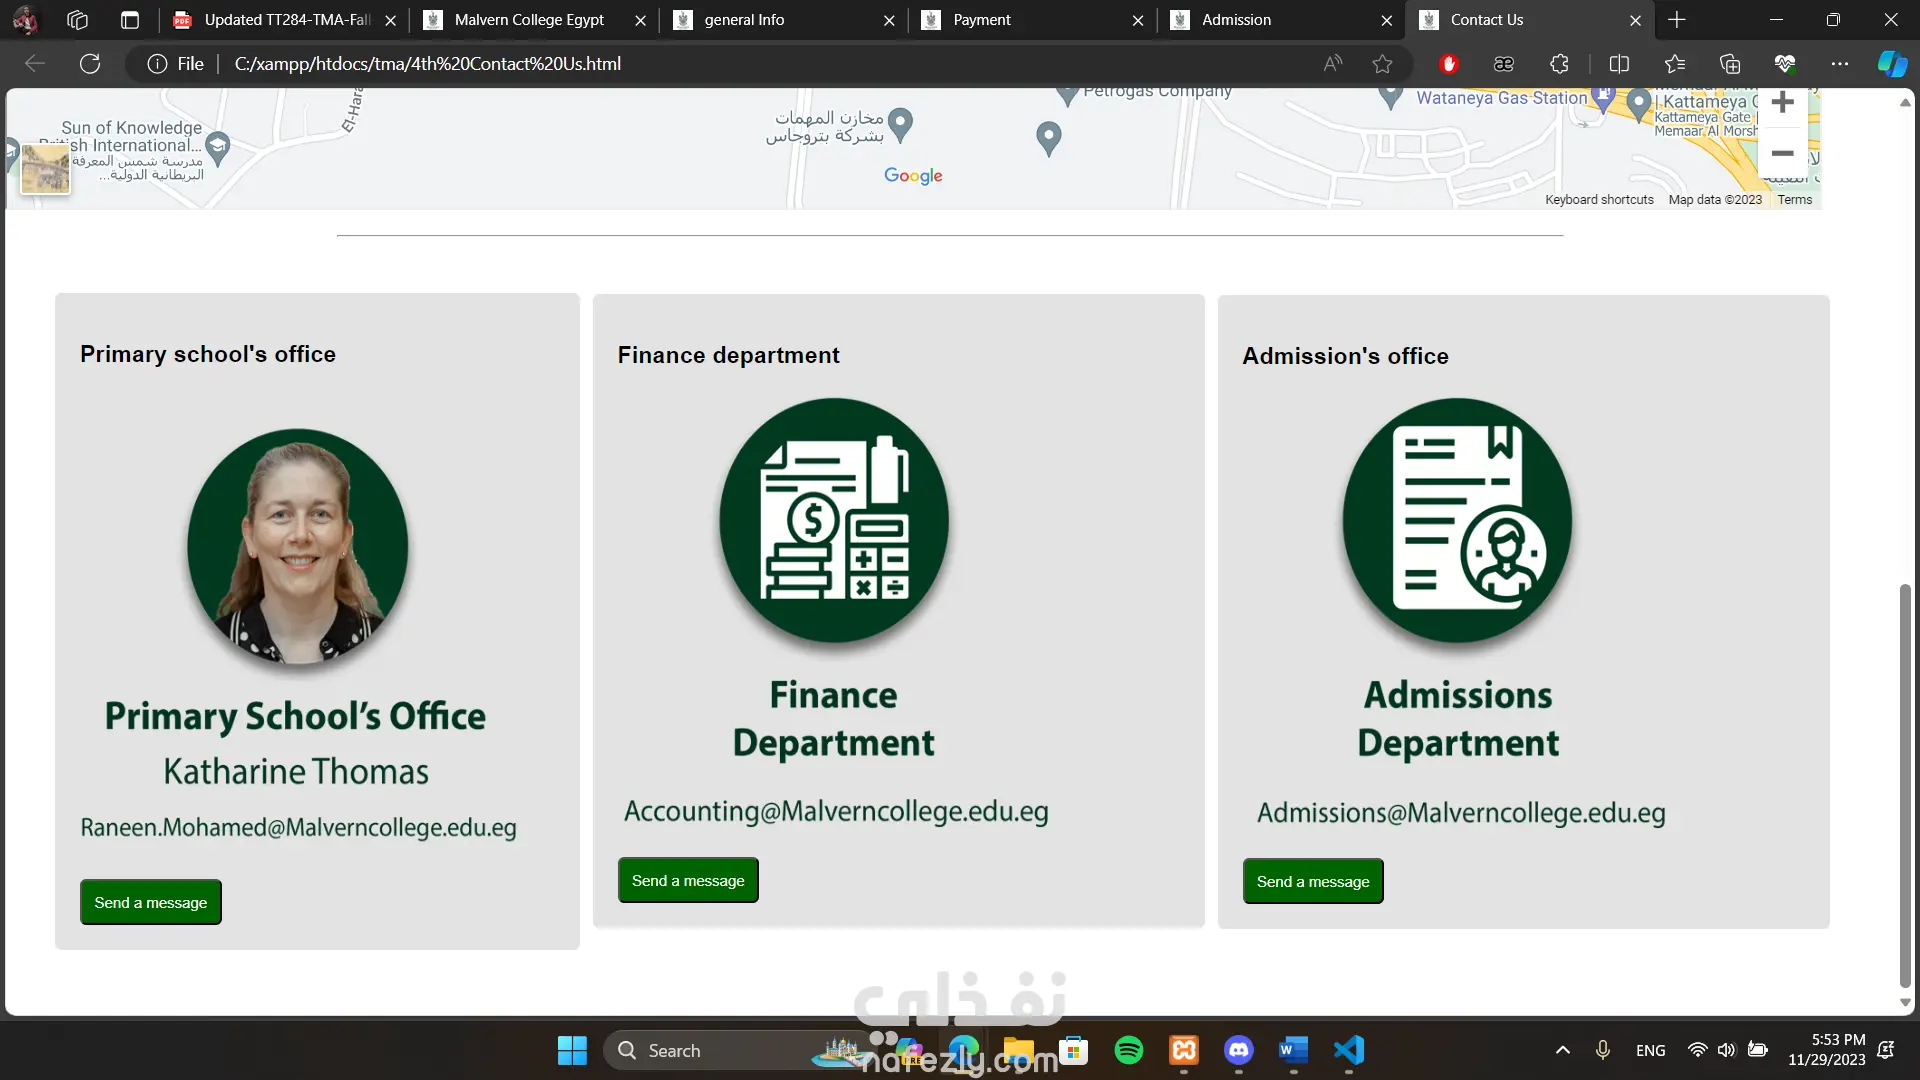
Task: Open the browser profile avatar
Action: coord(25,19)
